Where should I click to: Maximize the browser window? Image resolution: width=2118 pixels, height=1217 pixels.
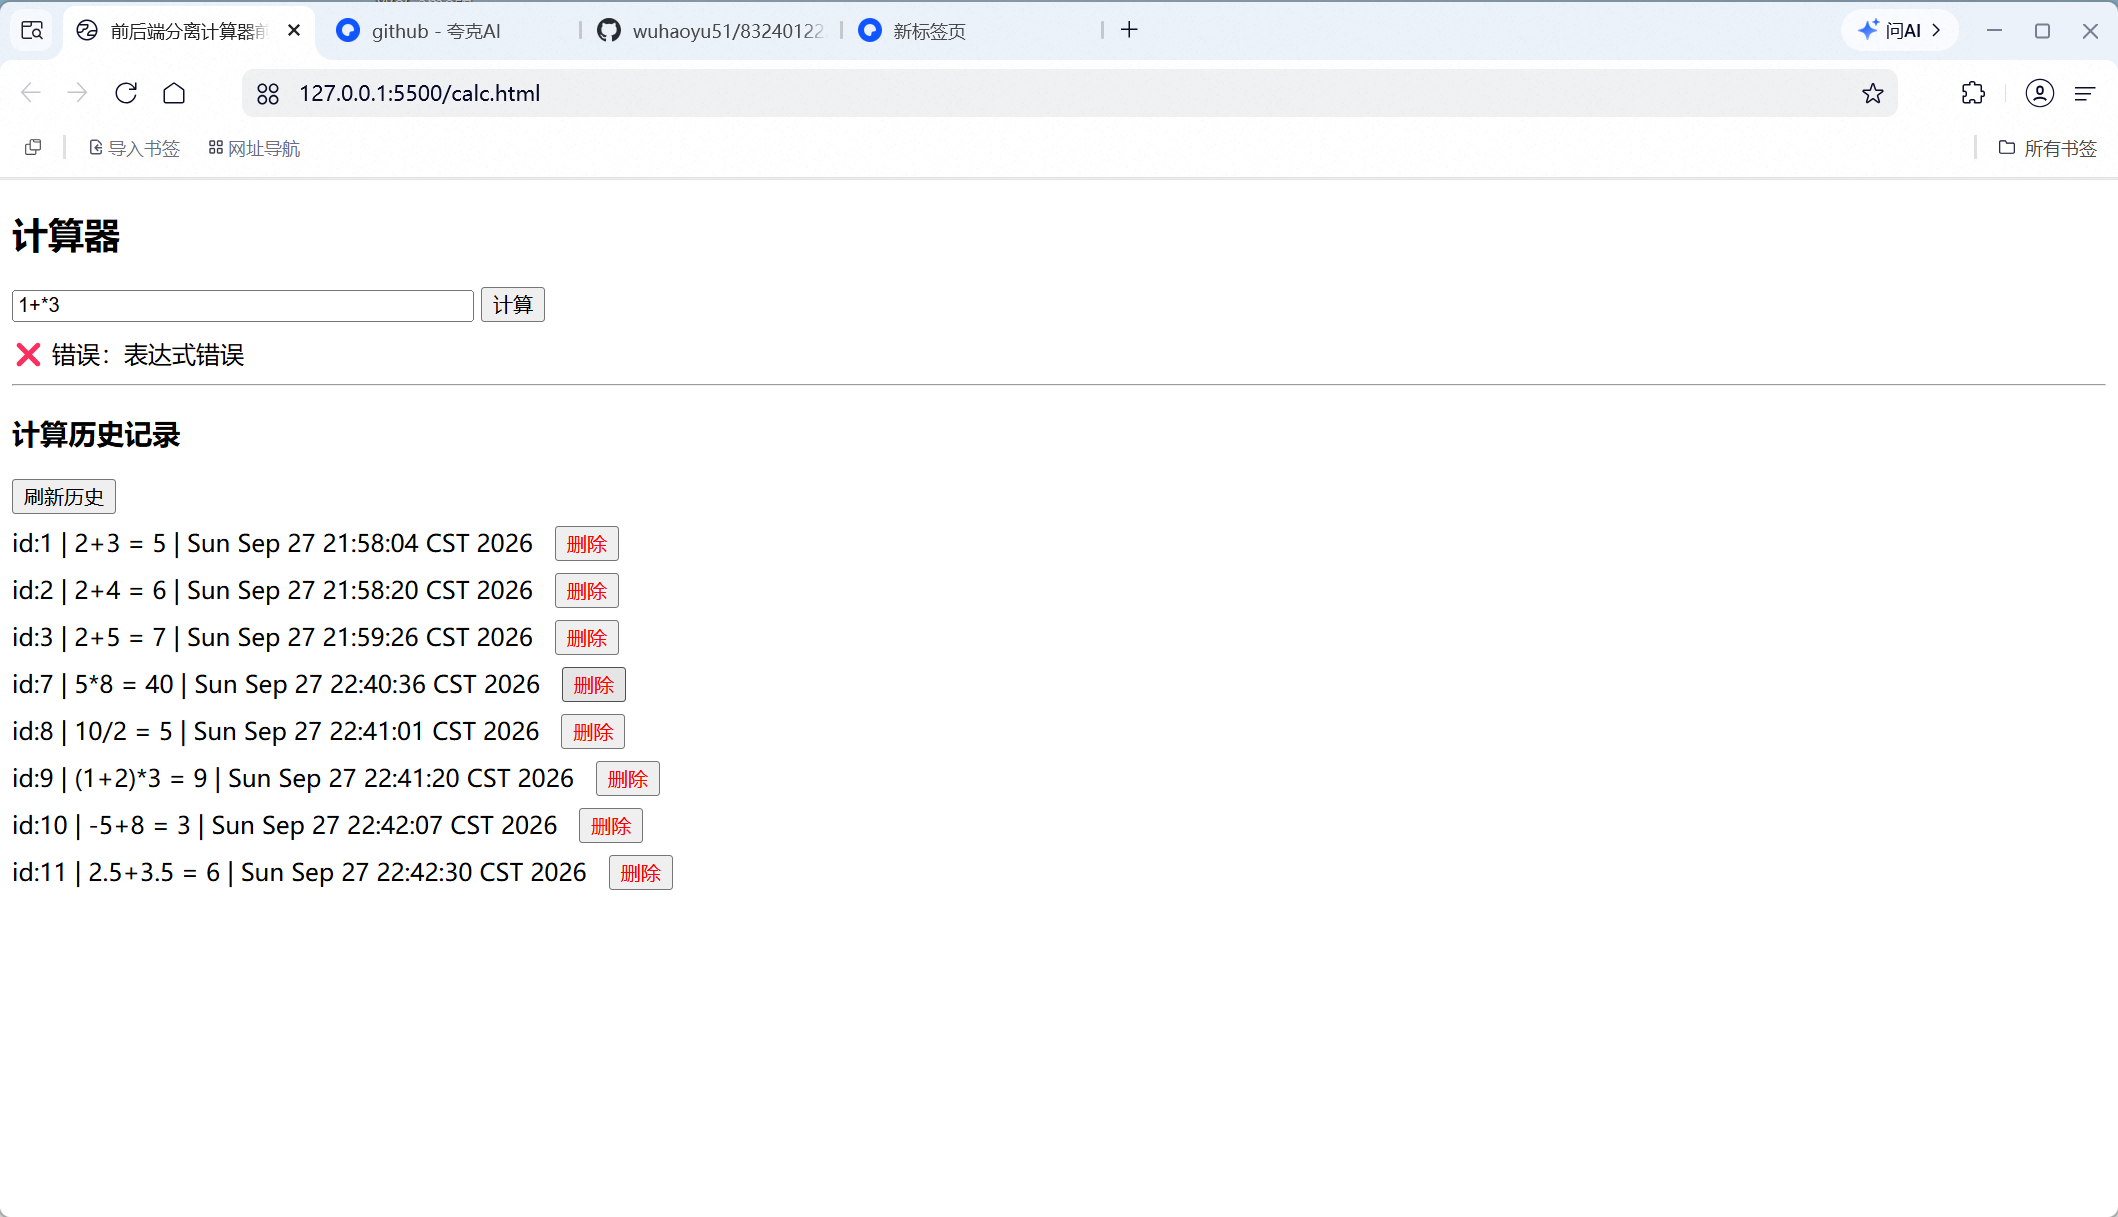tap(2042, 30)
